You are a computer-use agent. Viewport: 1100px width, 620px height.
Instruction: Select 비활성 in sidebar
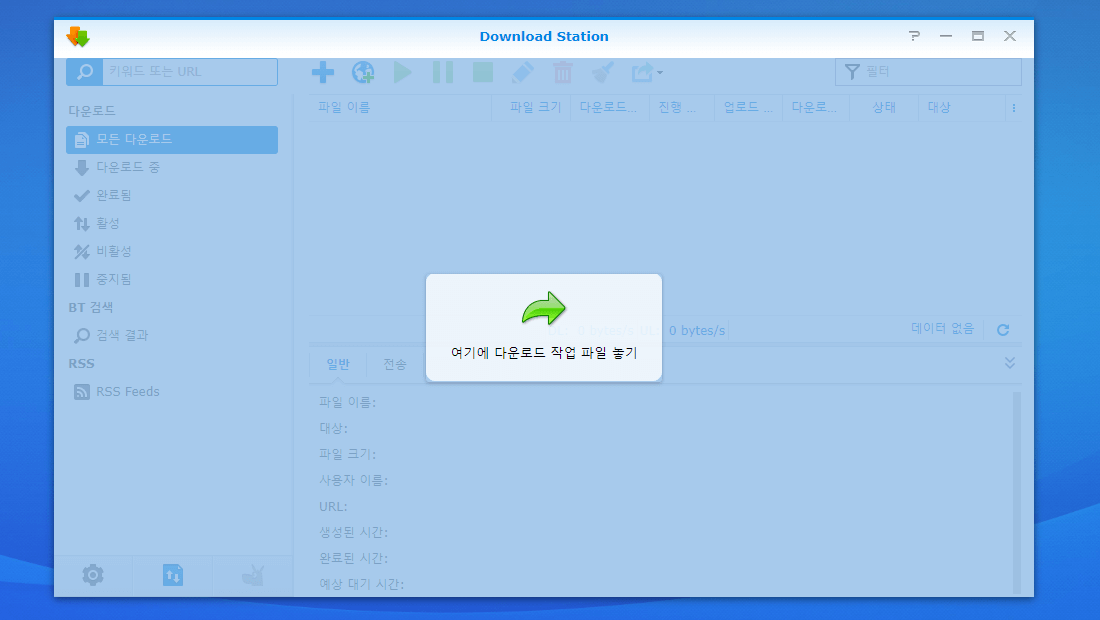coord(172,252)
